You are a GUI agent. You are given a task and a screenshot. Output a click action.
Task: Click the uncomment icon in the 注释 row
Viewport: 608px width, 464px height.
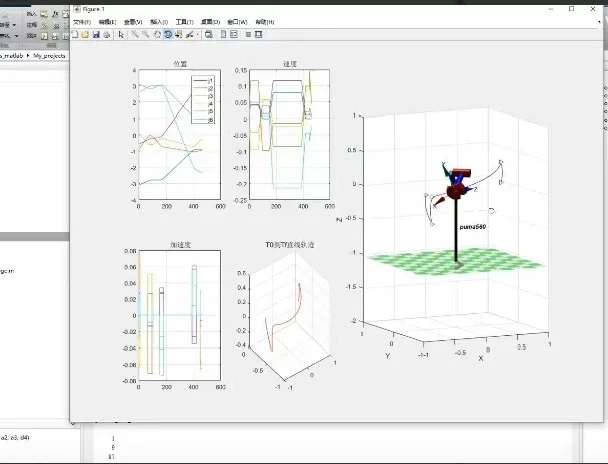(55, 25)
